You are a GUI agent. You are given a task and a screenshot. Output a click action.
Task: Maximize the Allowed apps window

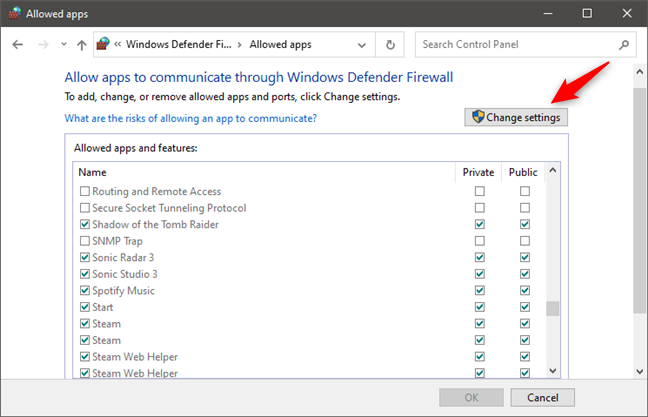click(587, 14)
